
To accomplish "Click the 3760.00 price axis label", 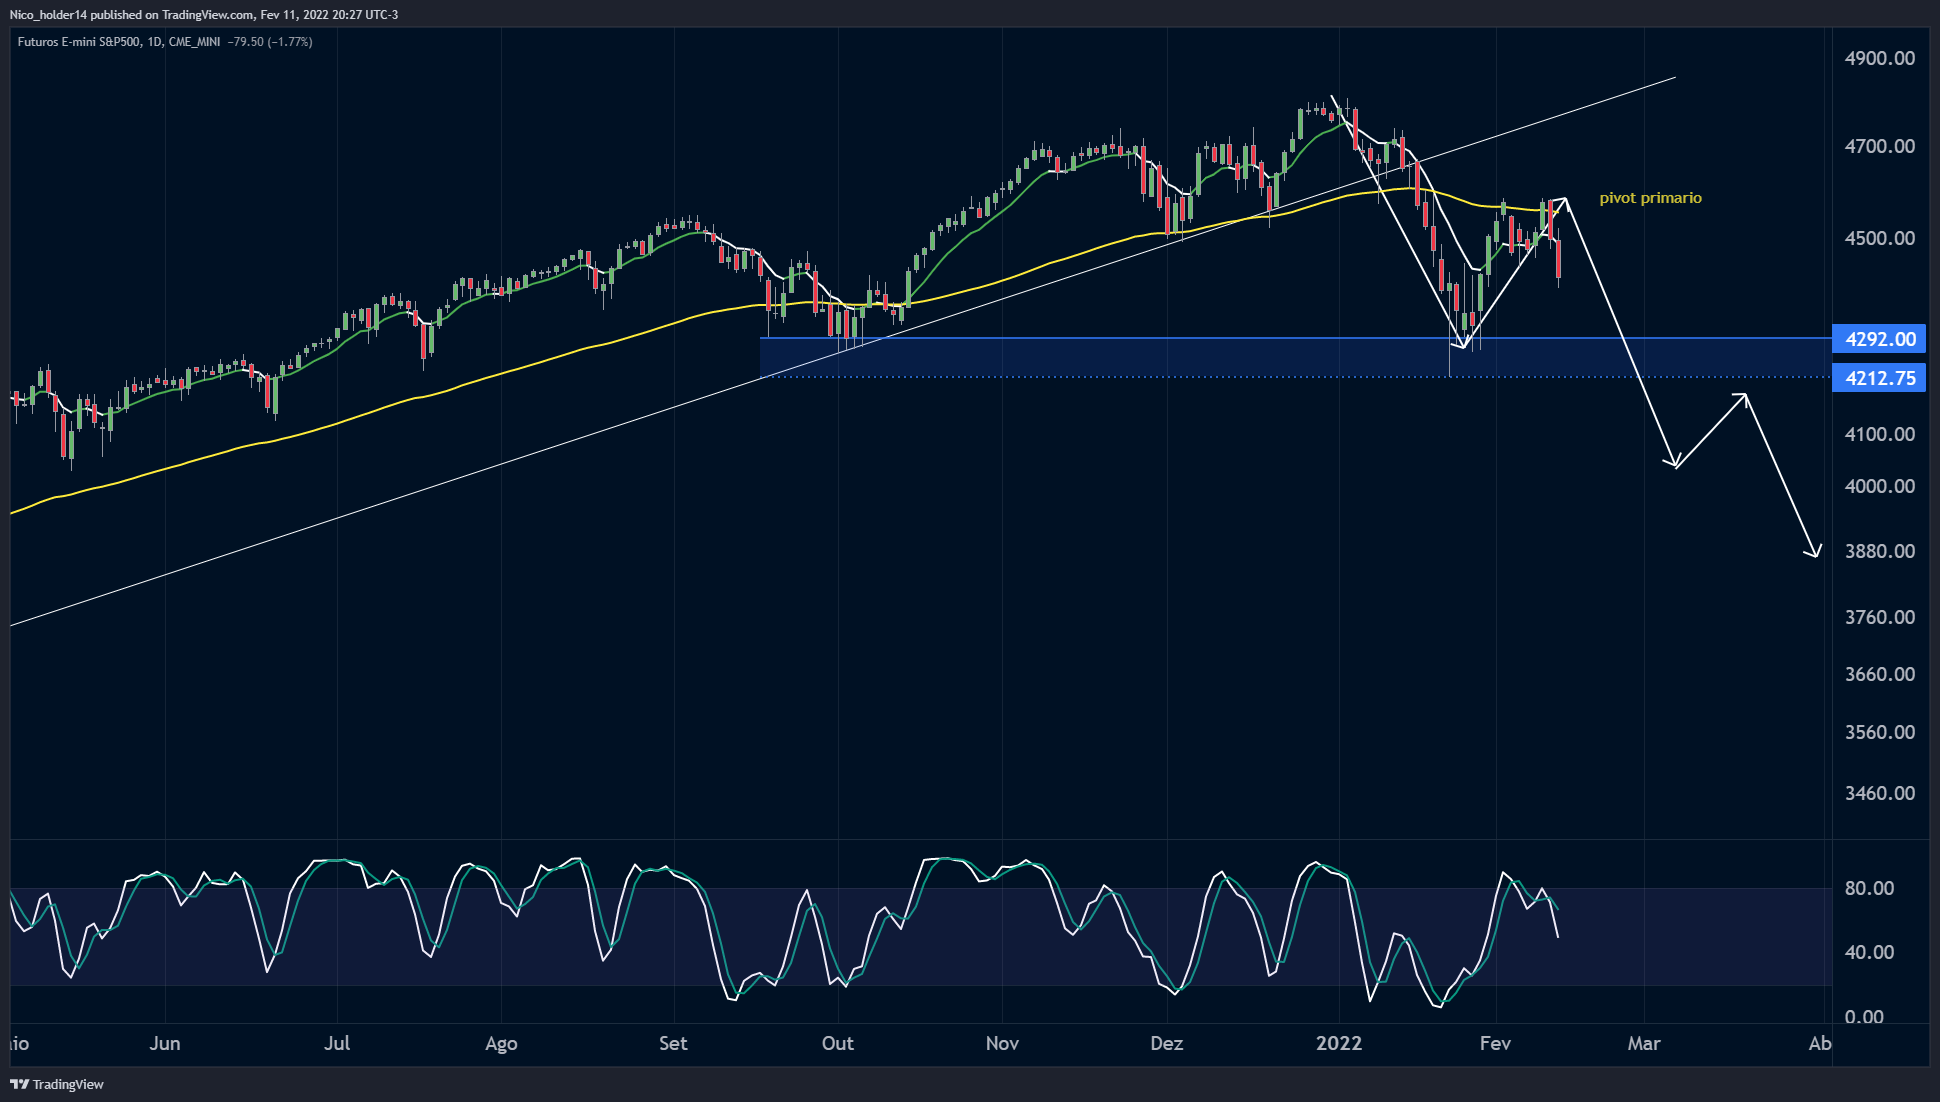I will (1880, 617).
